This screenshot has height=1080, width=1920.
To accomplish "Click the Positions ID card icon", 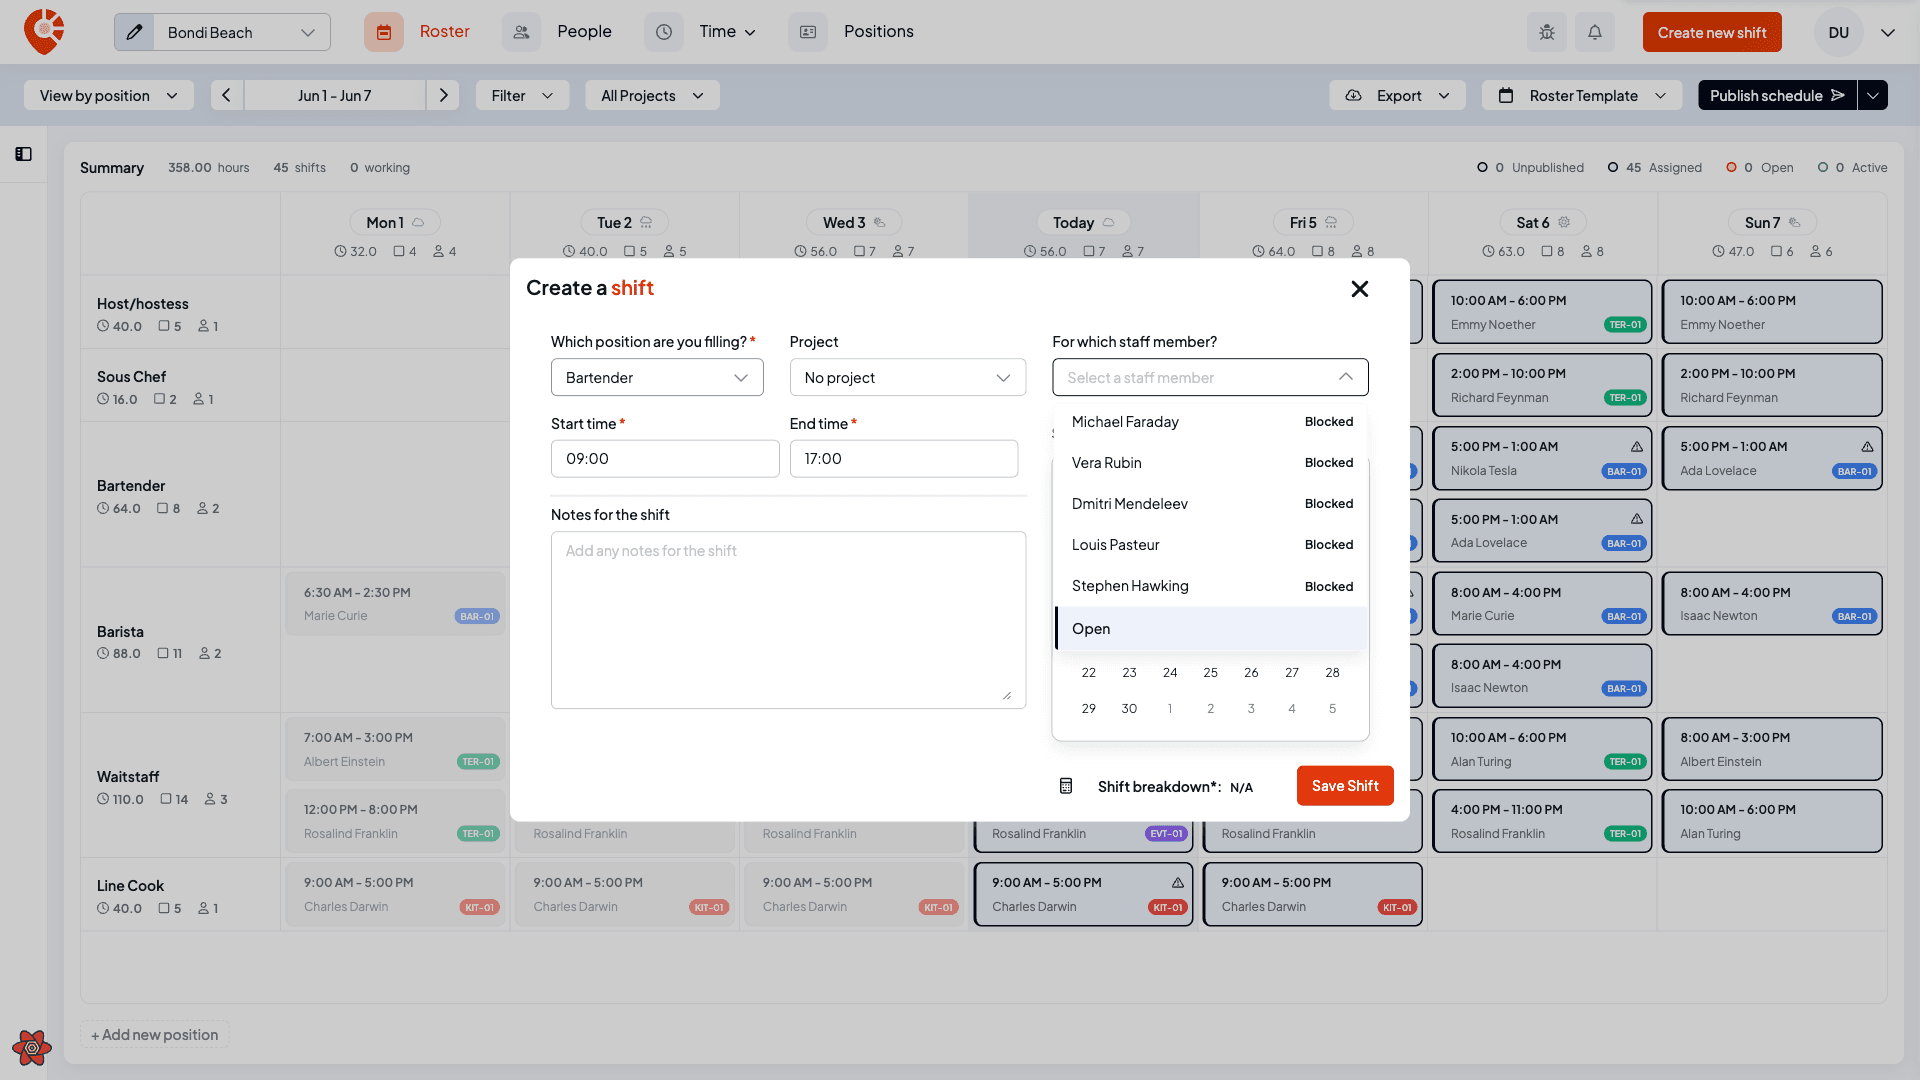I will [x=808, y=32].
